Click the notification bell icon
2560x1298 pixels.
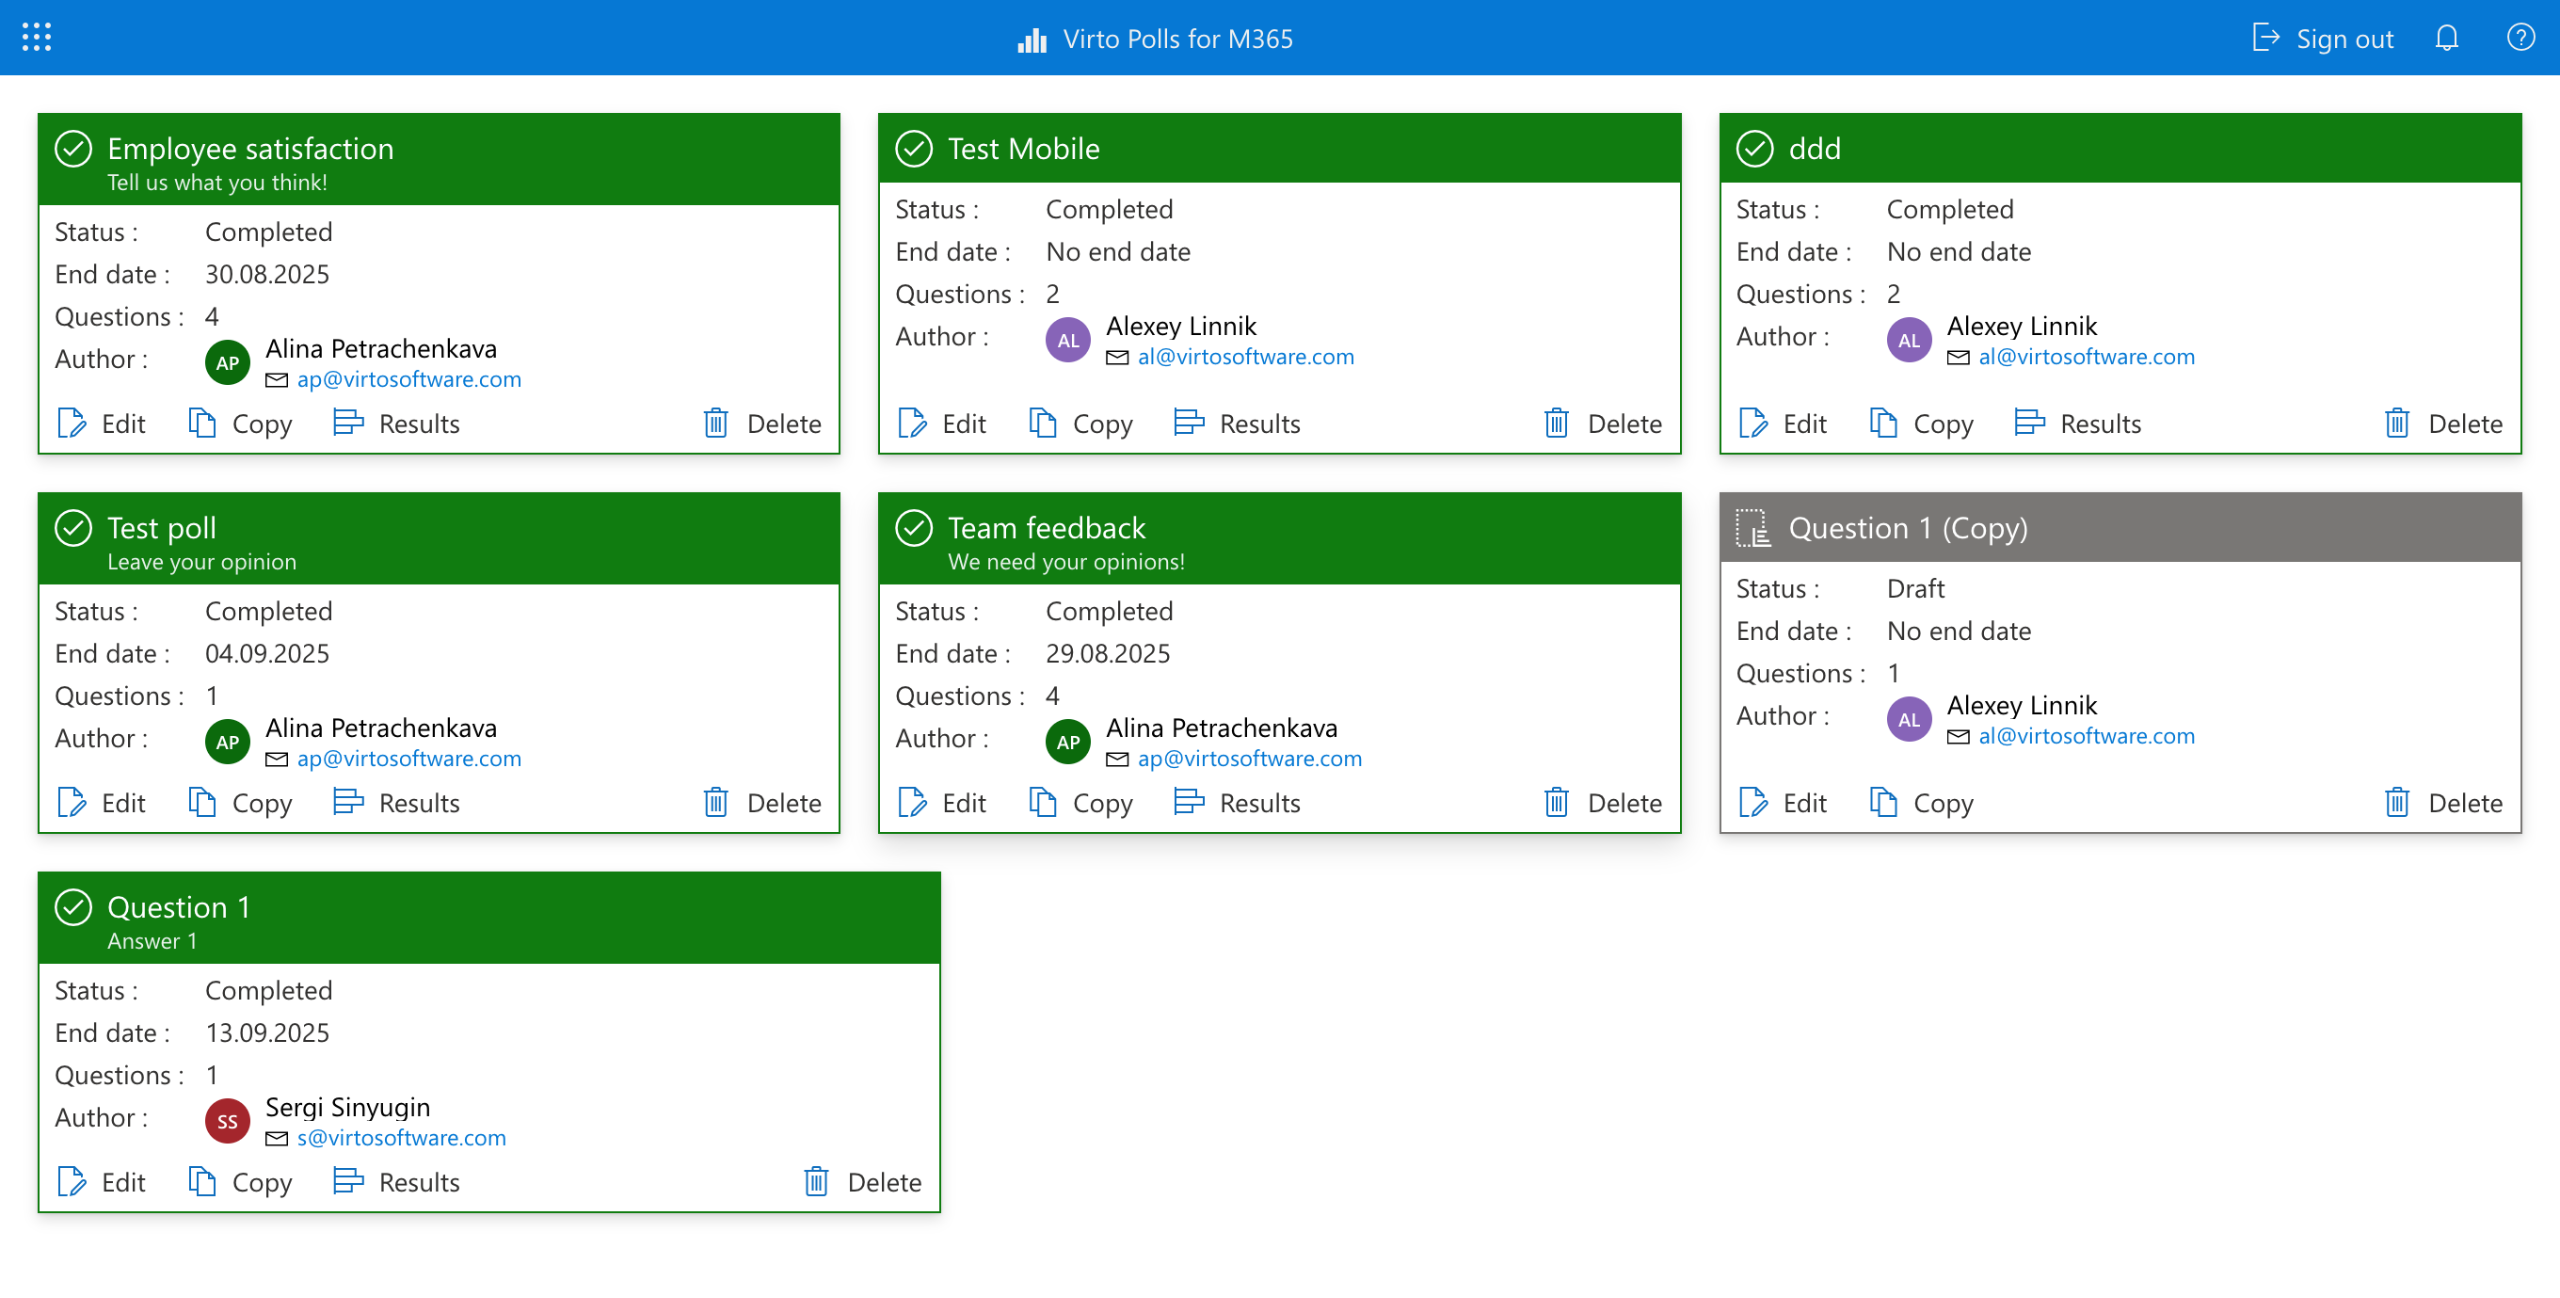pyautogui.click(x=2446, y=38)
